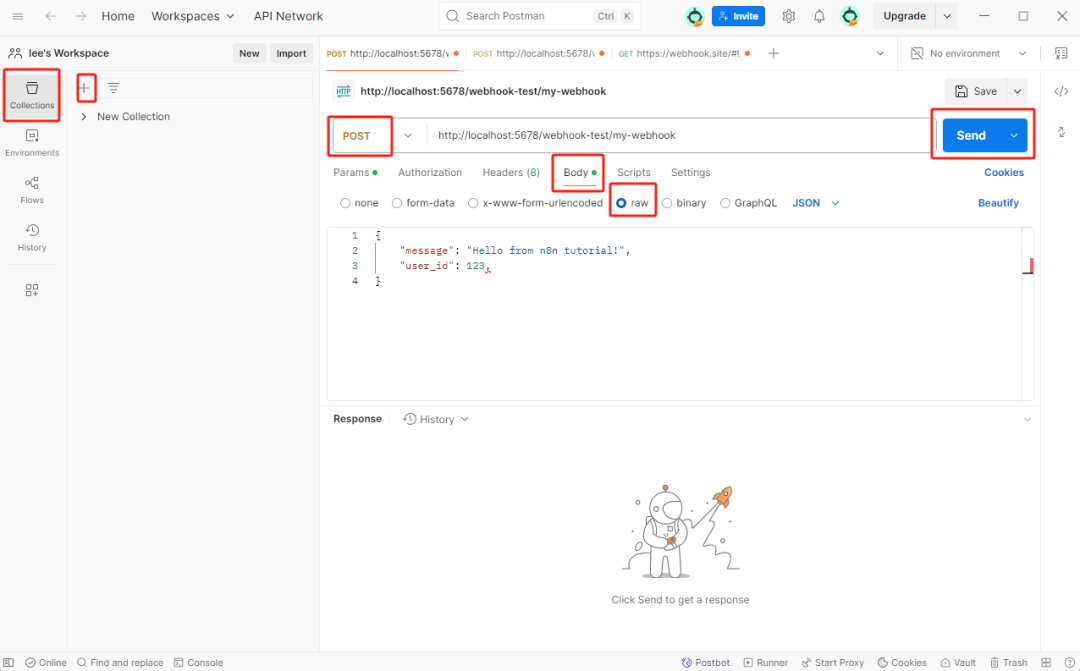
Task: Open the settings gear icon
Action: [789, 16]
